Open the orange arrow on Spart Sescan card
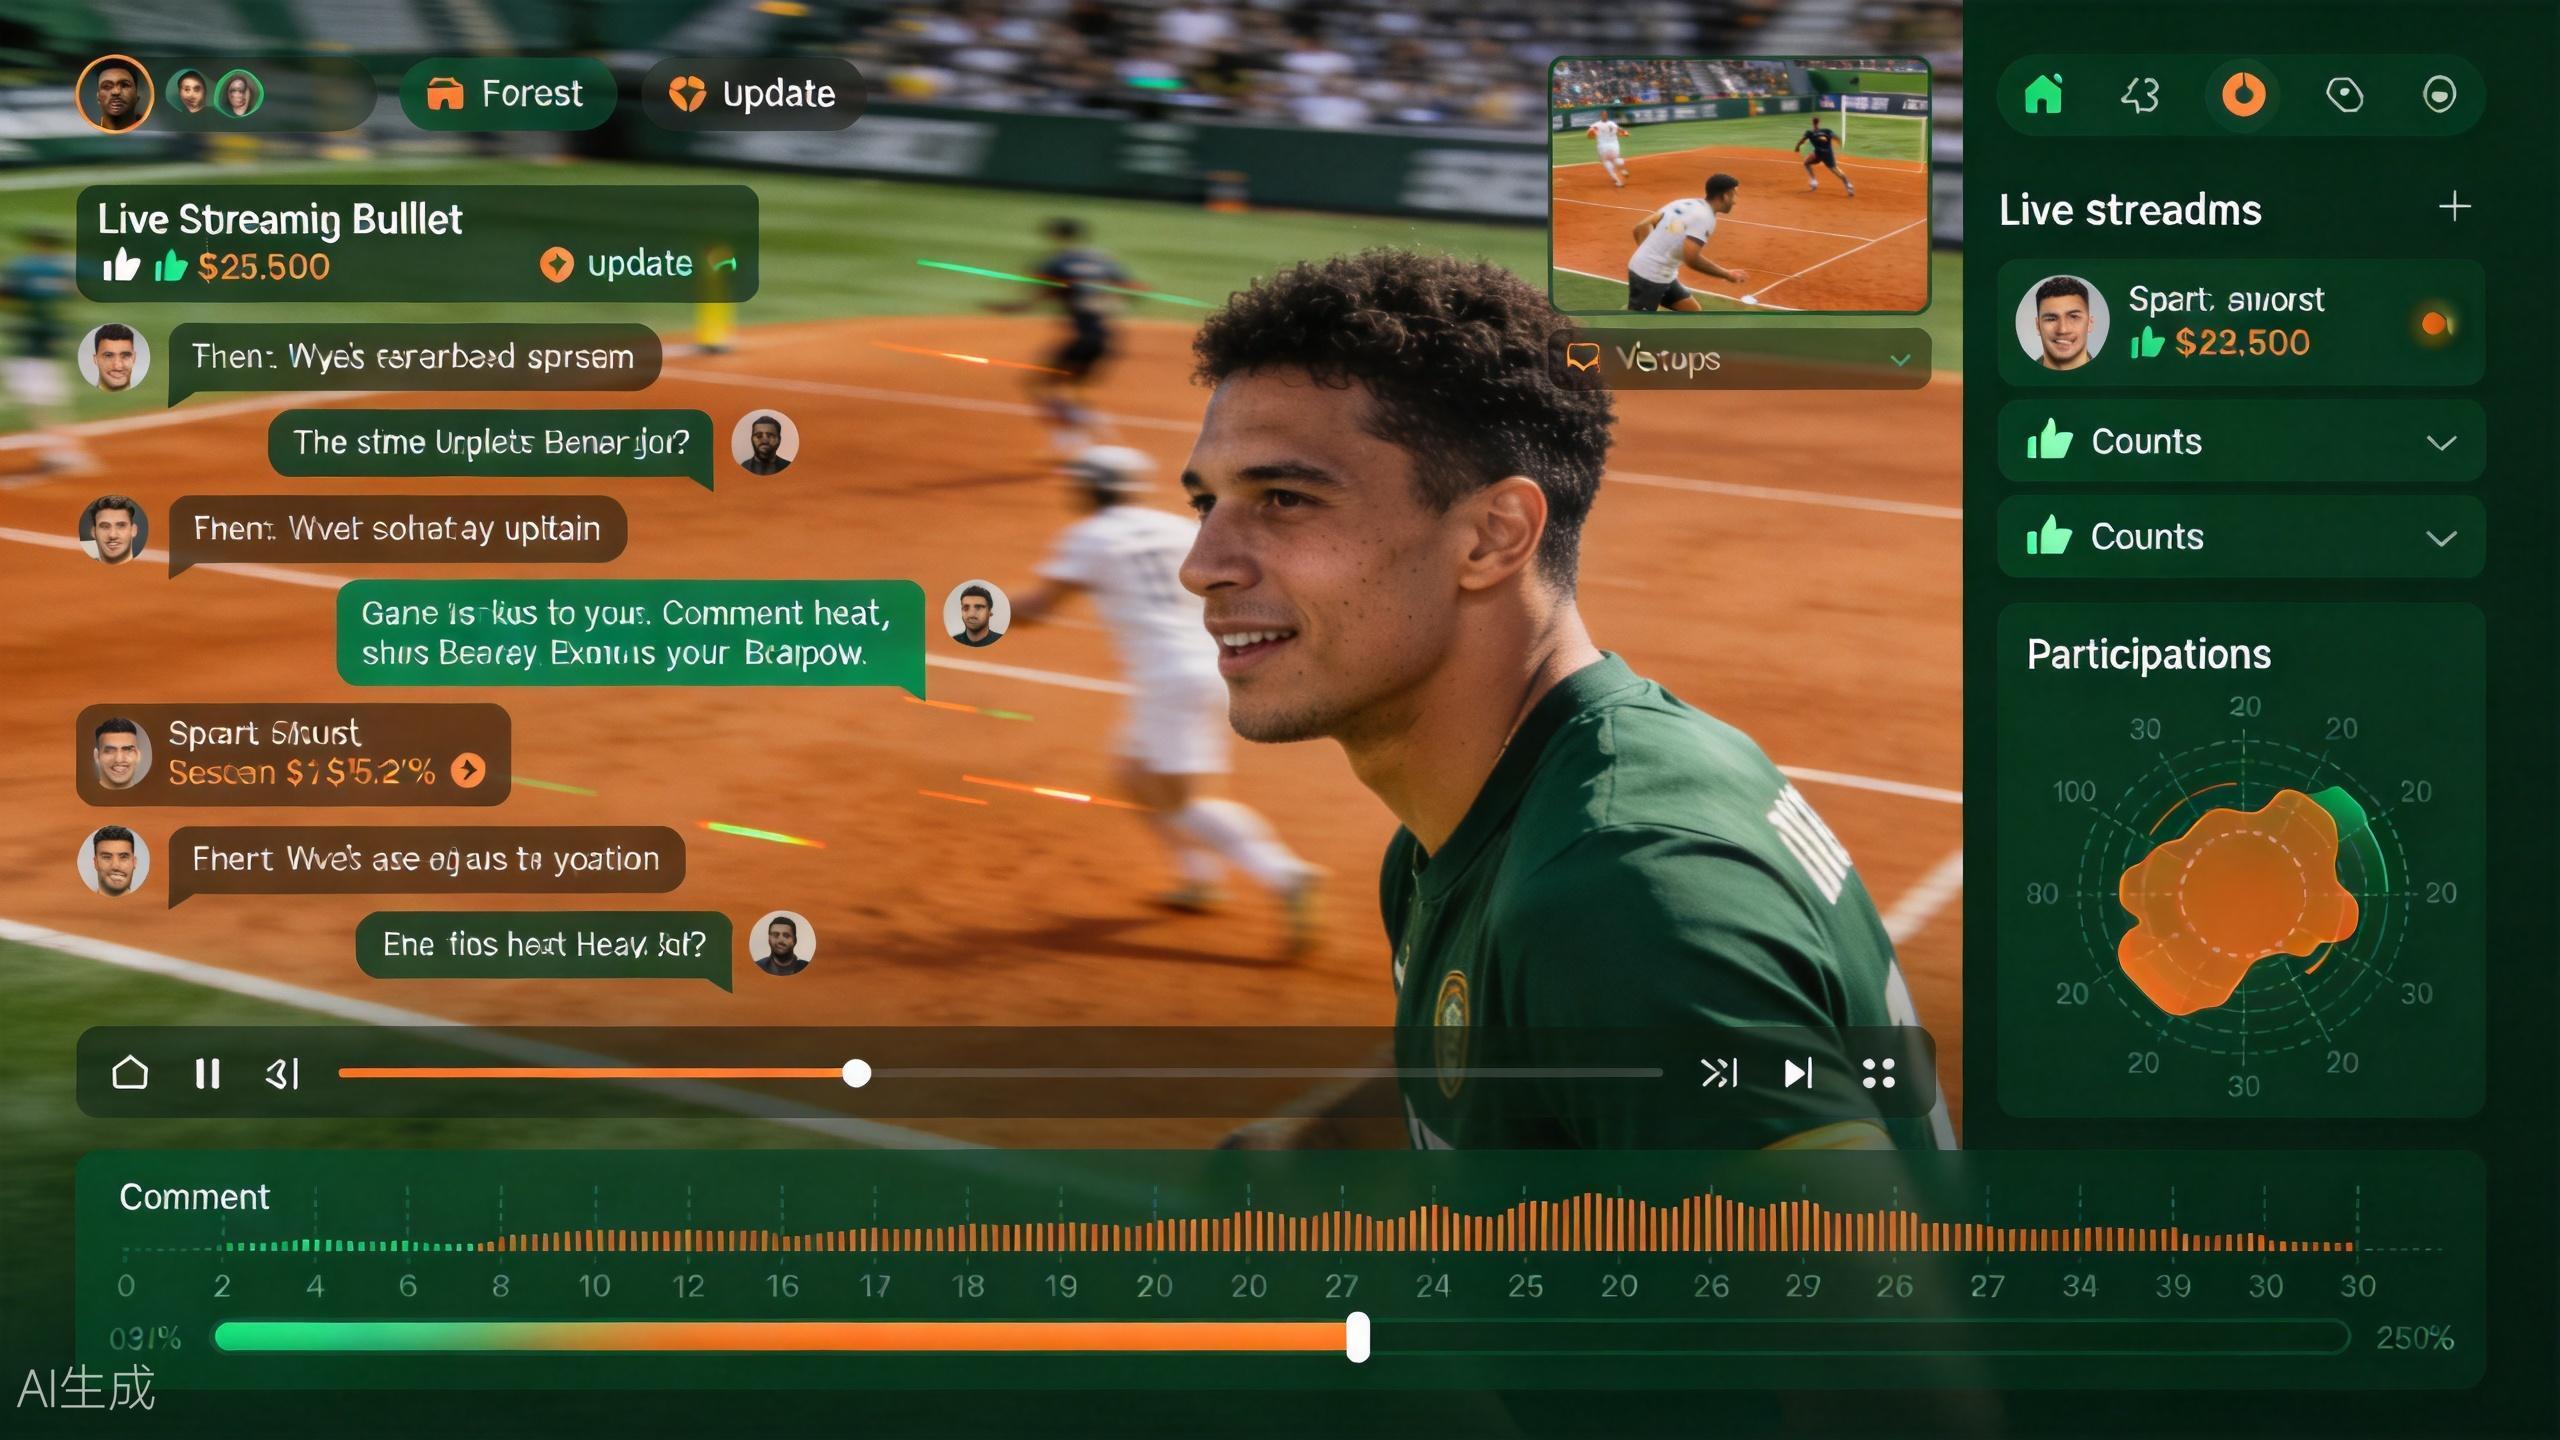 pyautogui.click(x=468, y=770)
